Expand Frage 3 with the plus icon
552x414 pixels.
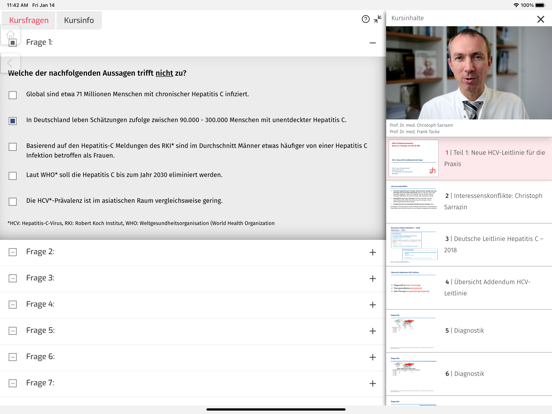(x=372, y=278)
